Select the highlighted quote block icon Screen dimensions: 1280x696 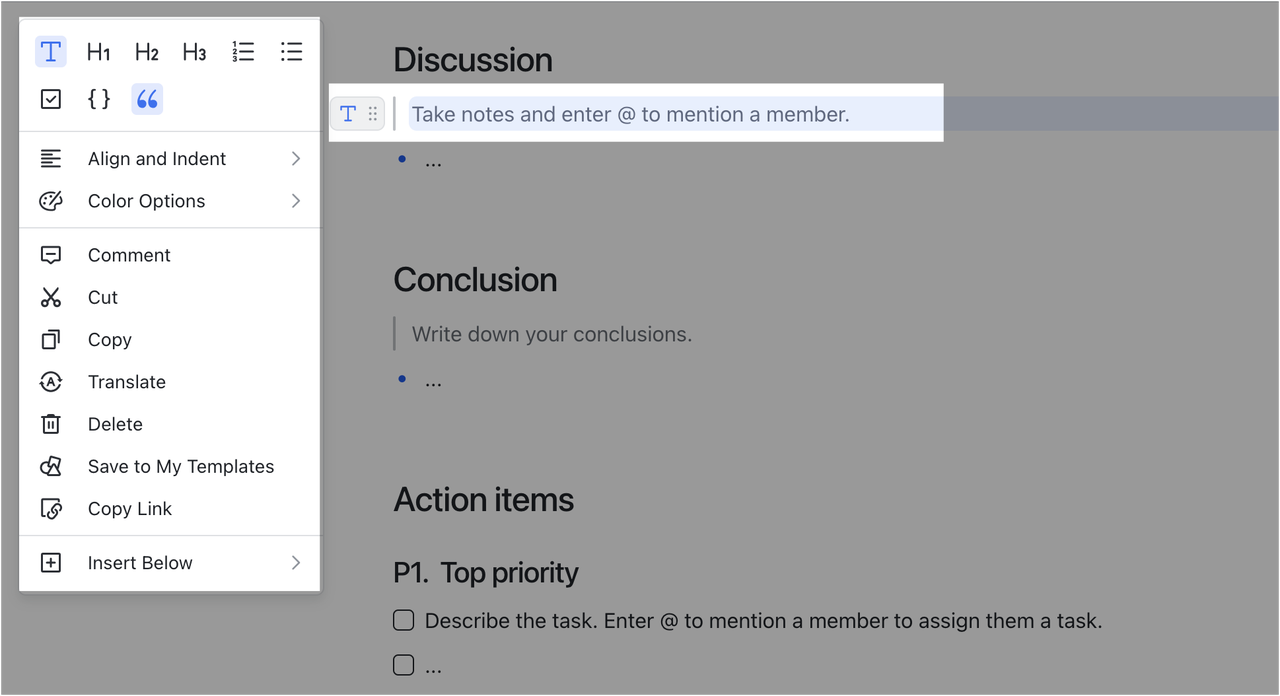146,98
